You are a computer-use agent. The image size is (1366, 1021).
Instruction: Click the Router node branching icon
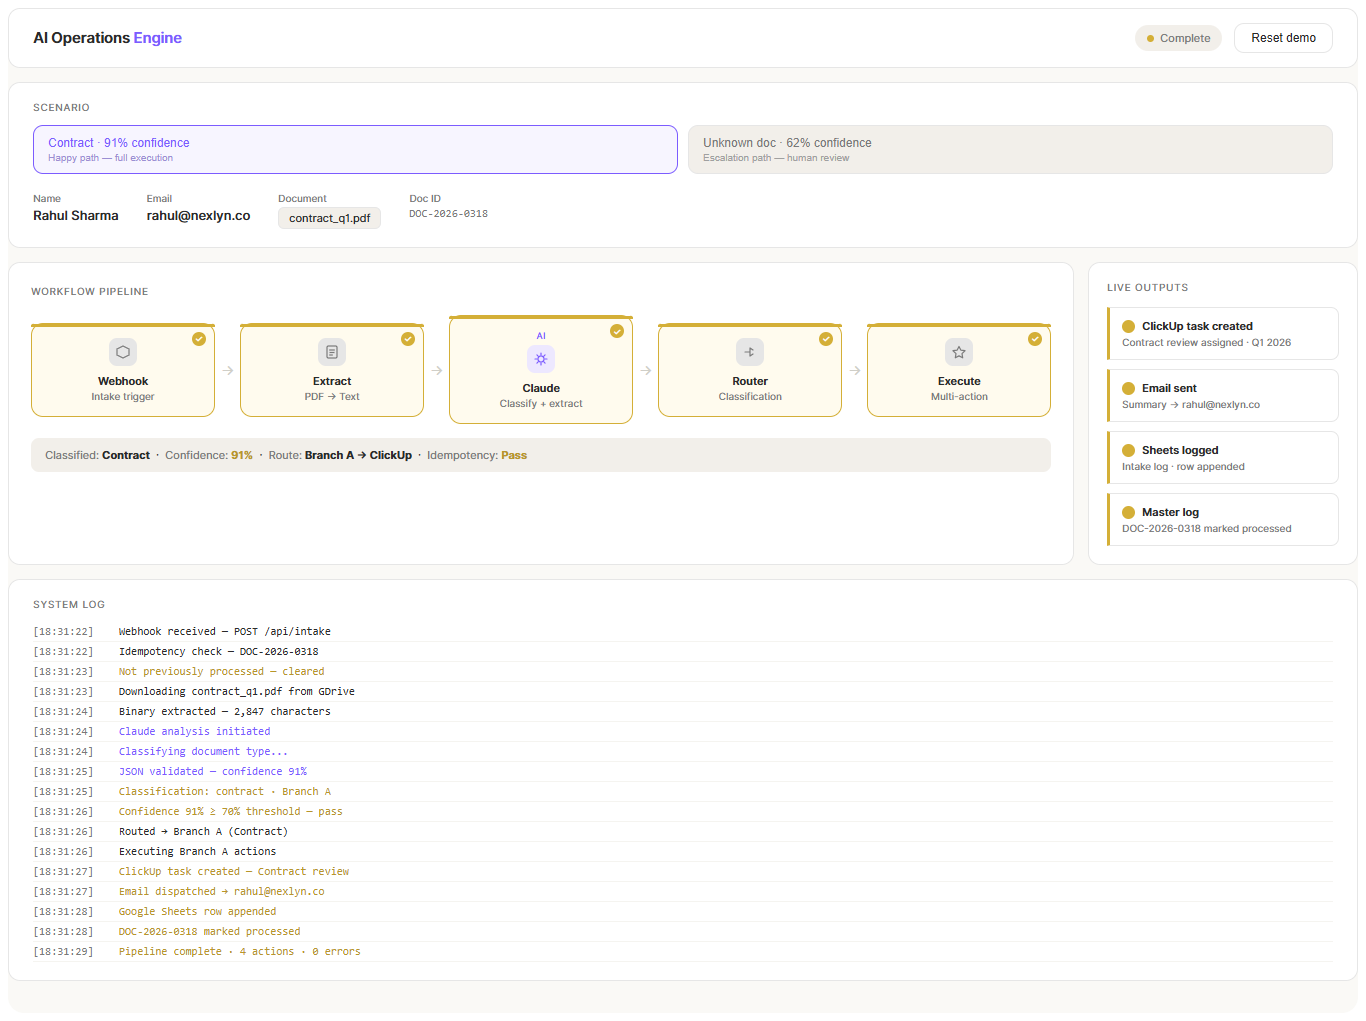pyautogui.click(x=750, y=352)
